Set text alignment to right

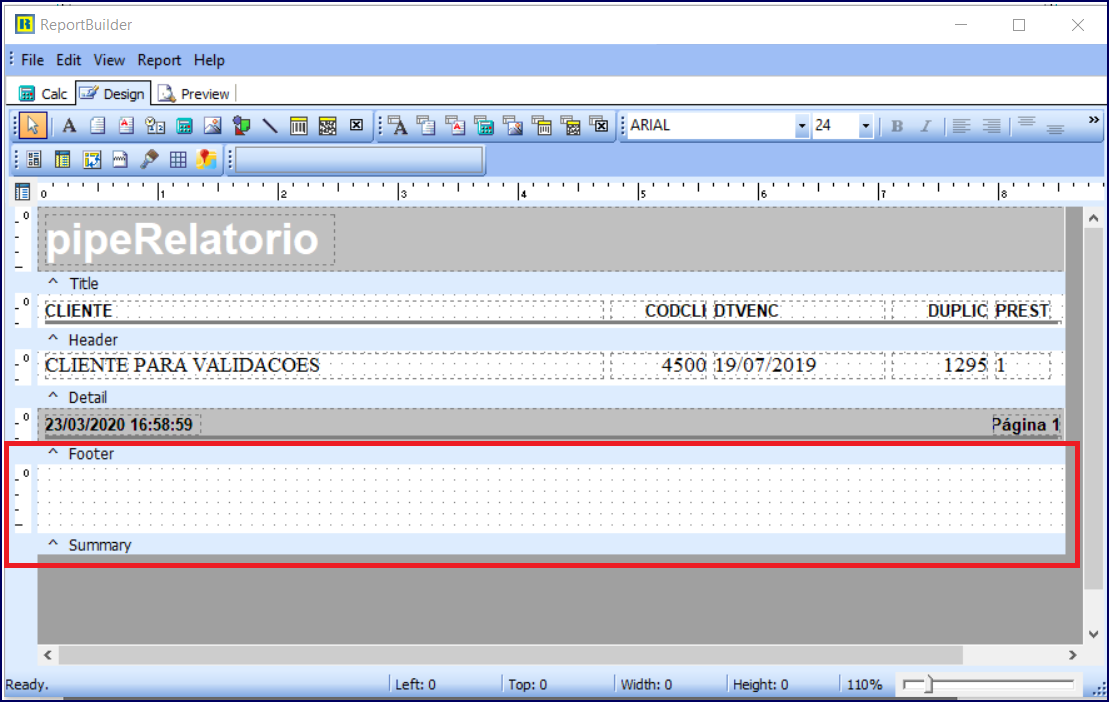point(992,126)
